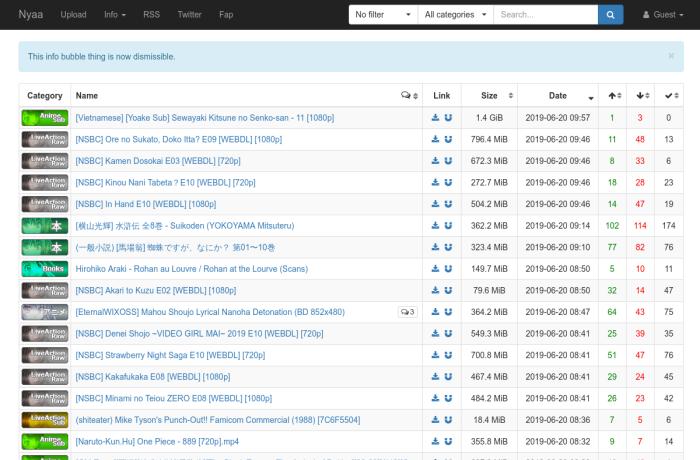This screenshot has width=700, height=460.
Task: Click completed count 174
Action: pos(668,226)
